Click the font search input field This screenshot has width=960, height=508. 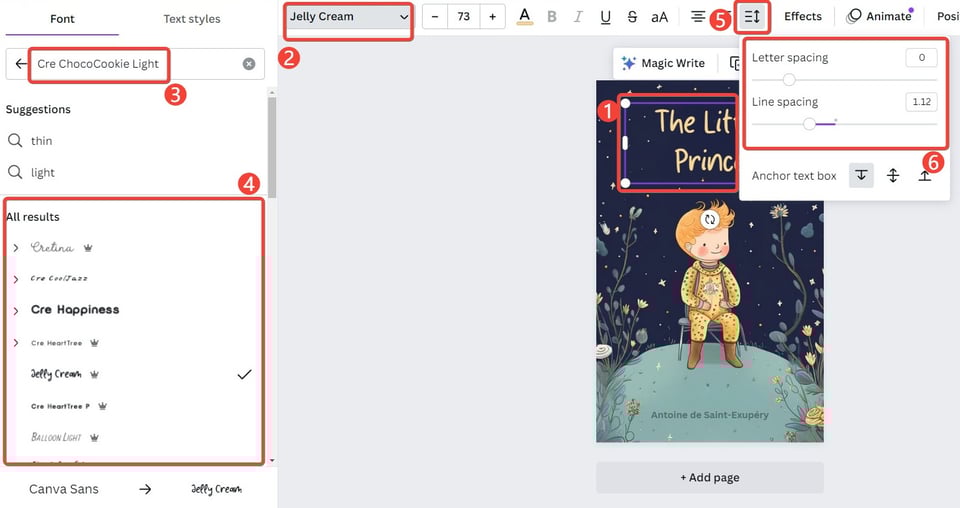pyautogui.click(x=135, y=64)
